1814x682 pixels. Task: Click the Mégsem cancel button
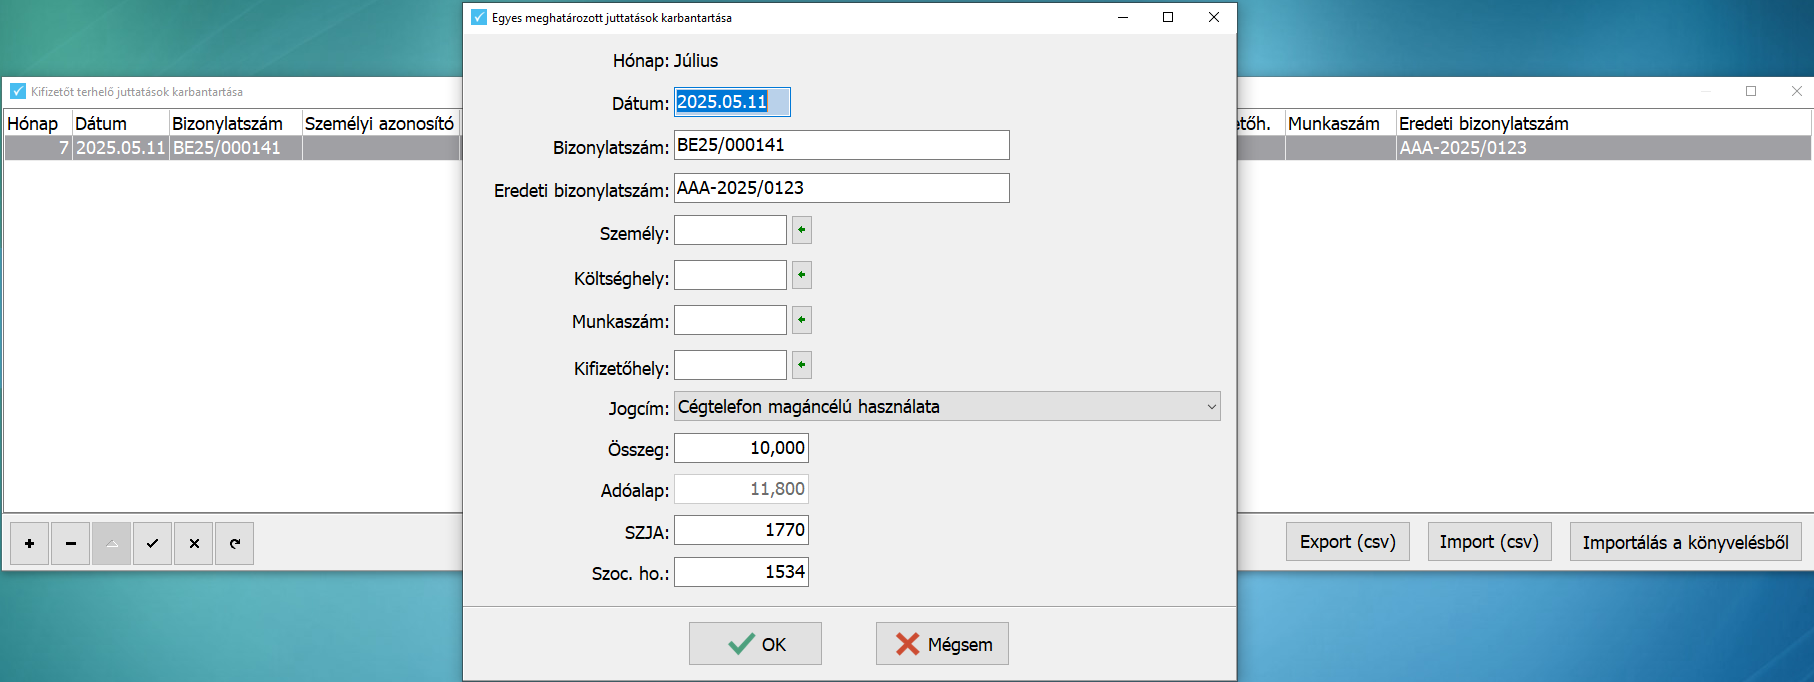(942, 644)
